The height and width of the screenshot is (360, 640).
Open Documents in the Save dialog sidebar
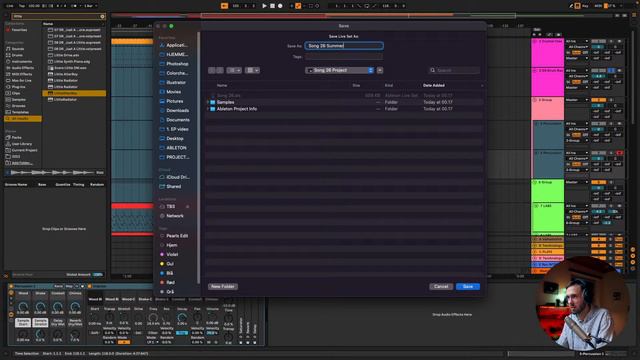(x=175, y=120)
